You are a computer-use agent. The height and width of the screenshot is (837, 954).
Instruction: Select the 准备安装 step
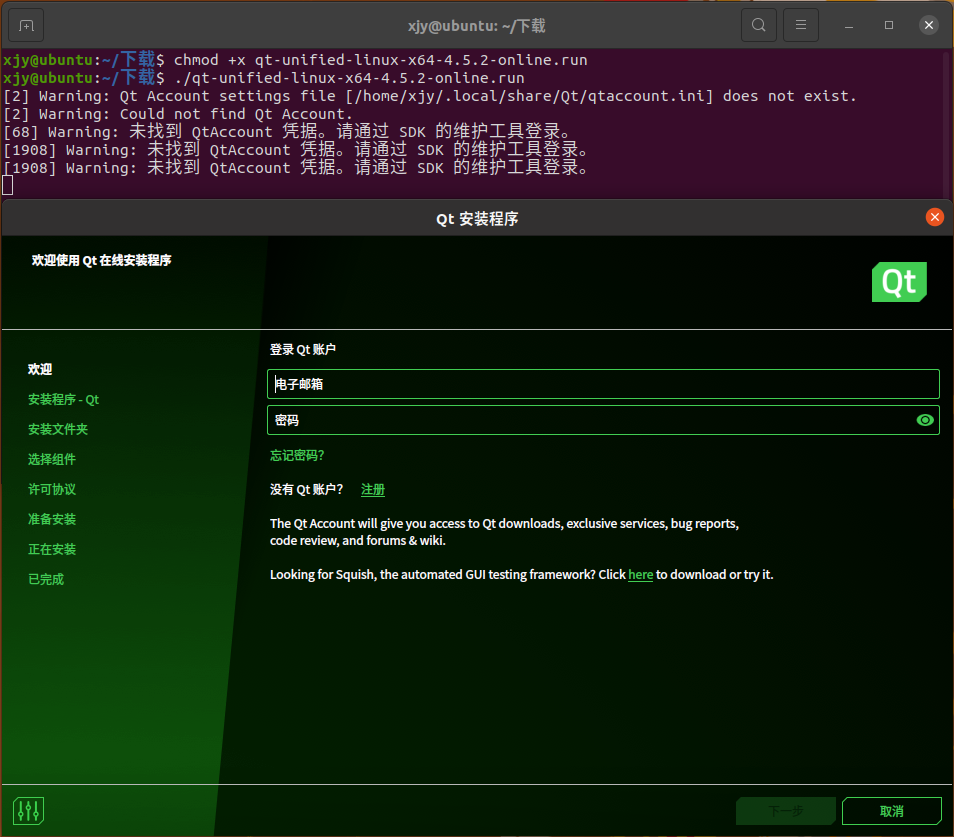click(x=52, y=519)
